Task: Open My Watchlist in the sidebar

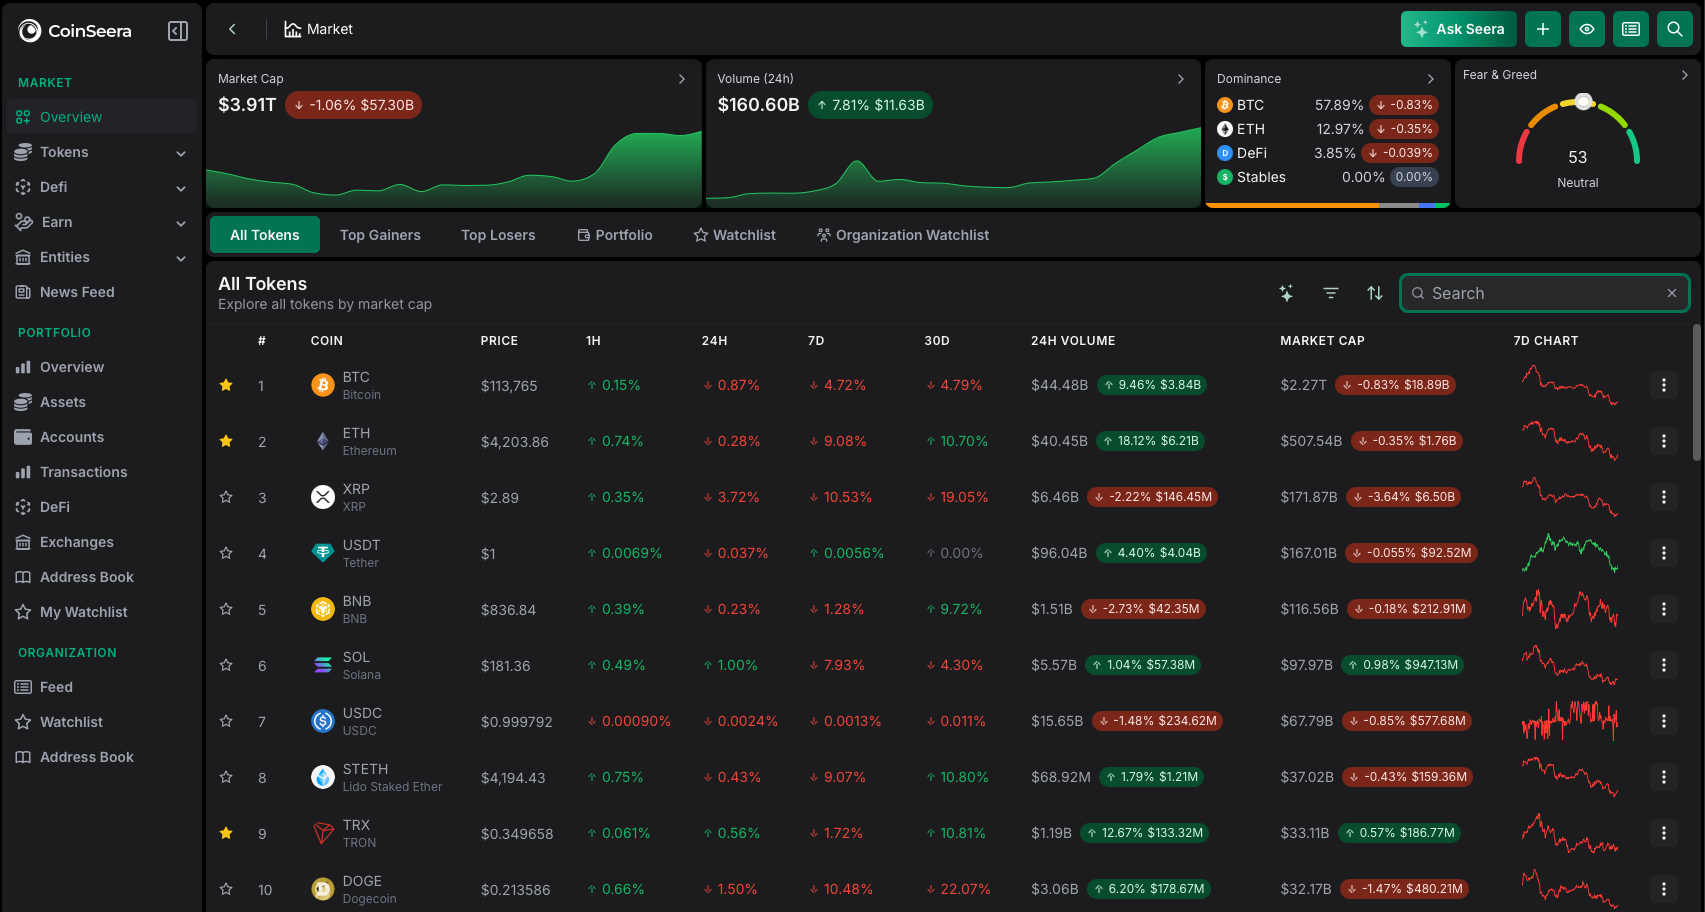Action: [101, 612]
